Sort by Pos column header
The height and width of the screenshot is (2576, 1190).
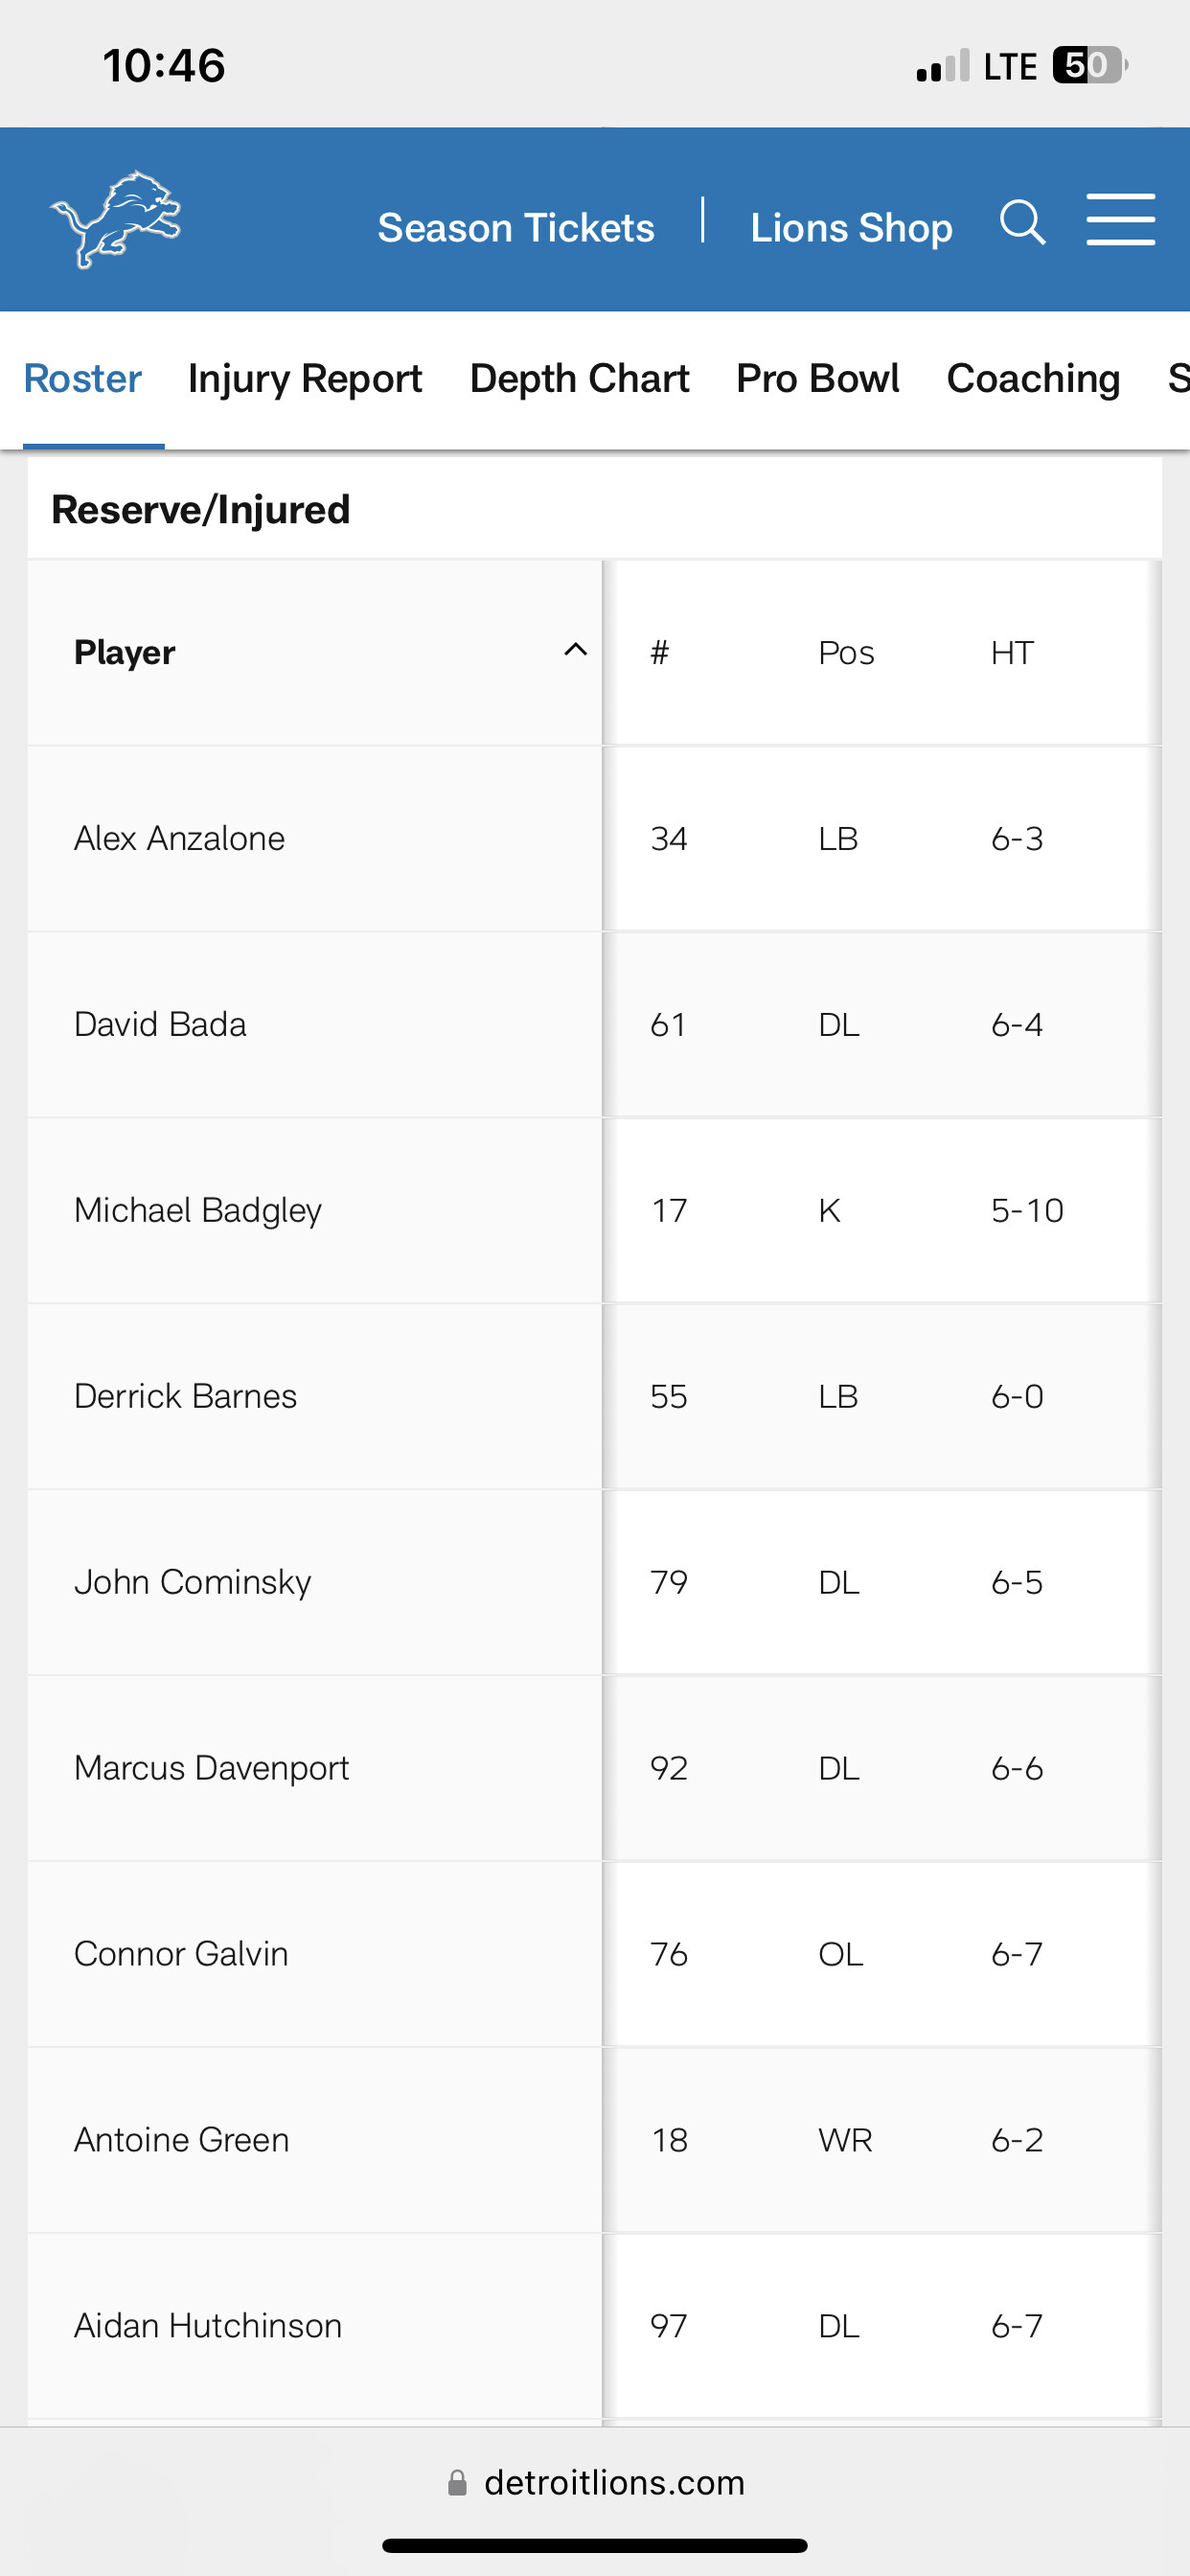pyautogui.click(x=846, y=653)
